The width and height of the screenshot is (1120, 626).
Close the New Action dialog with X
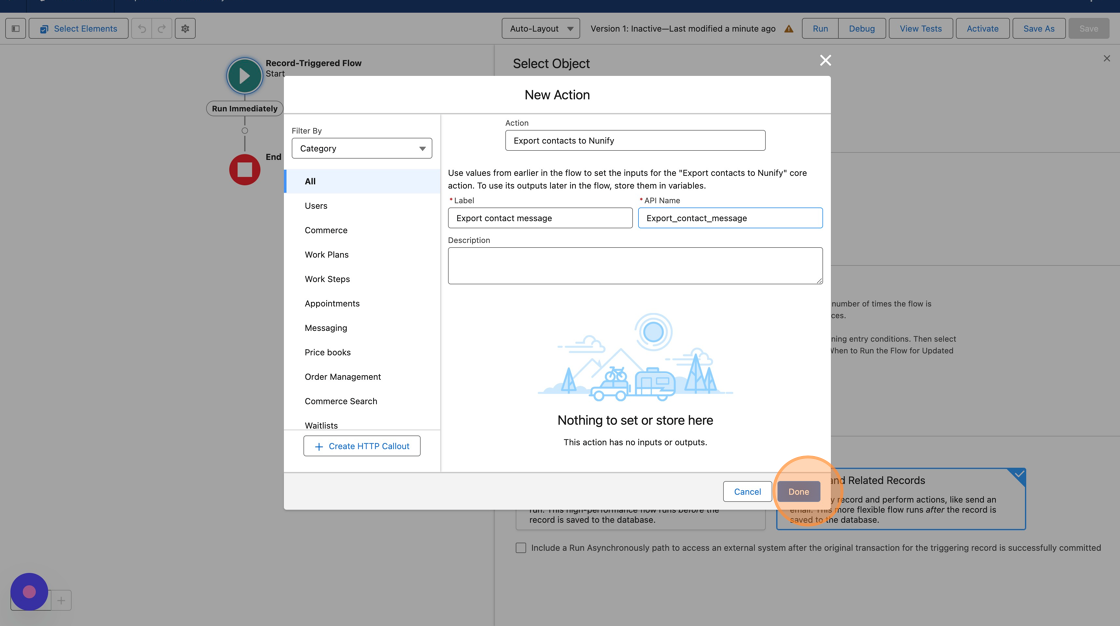pyautogui.click(x=825, y=61)
